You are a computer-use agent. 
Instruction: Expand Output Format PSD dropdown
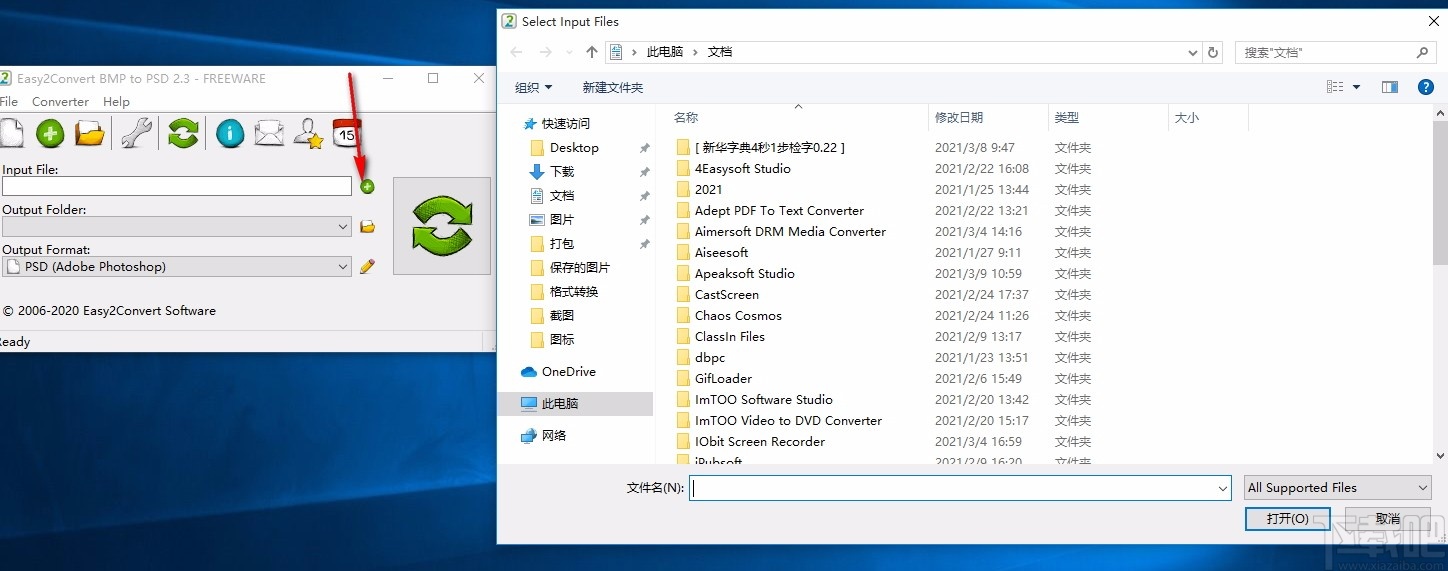(343, 267)
